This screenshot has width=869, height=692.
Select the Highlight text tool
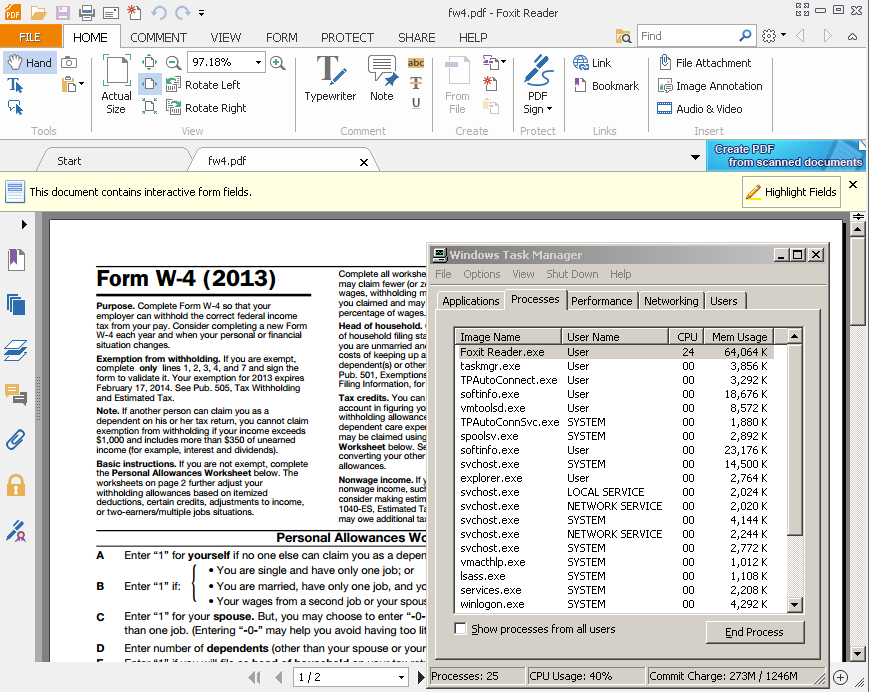[x=416, y=63]
